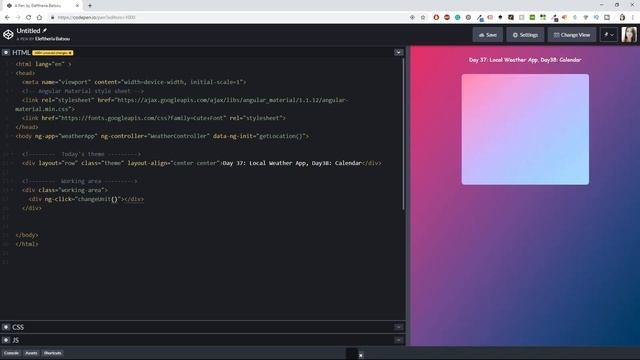
Task: Expand the HTML editor dropdown arrow
Action: tap(398, 52)
